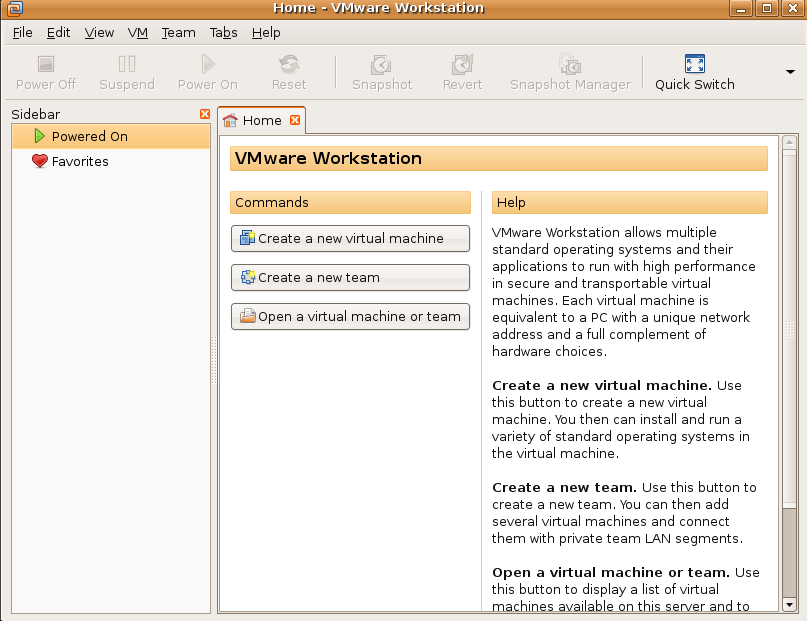Select Powered On in the sidebar
Viewport: 807px width, 621px height.
click(111, 136)
